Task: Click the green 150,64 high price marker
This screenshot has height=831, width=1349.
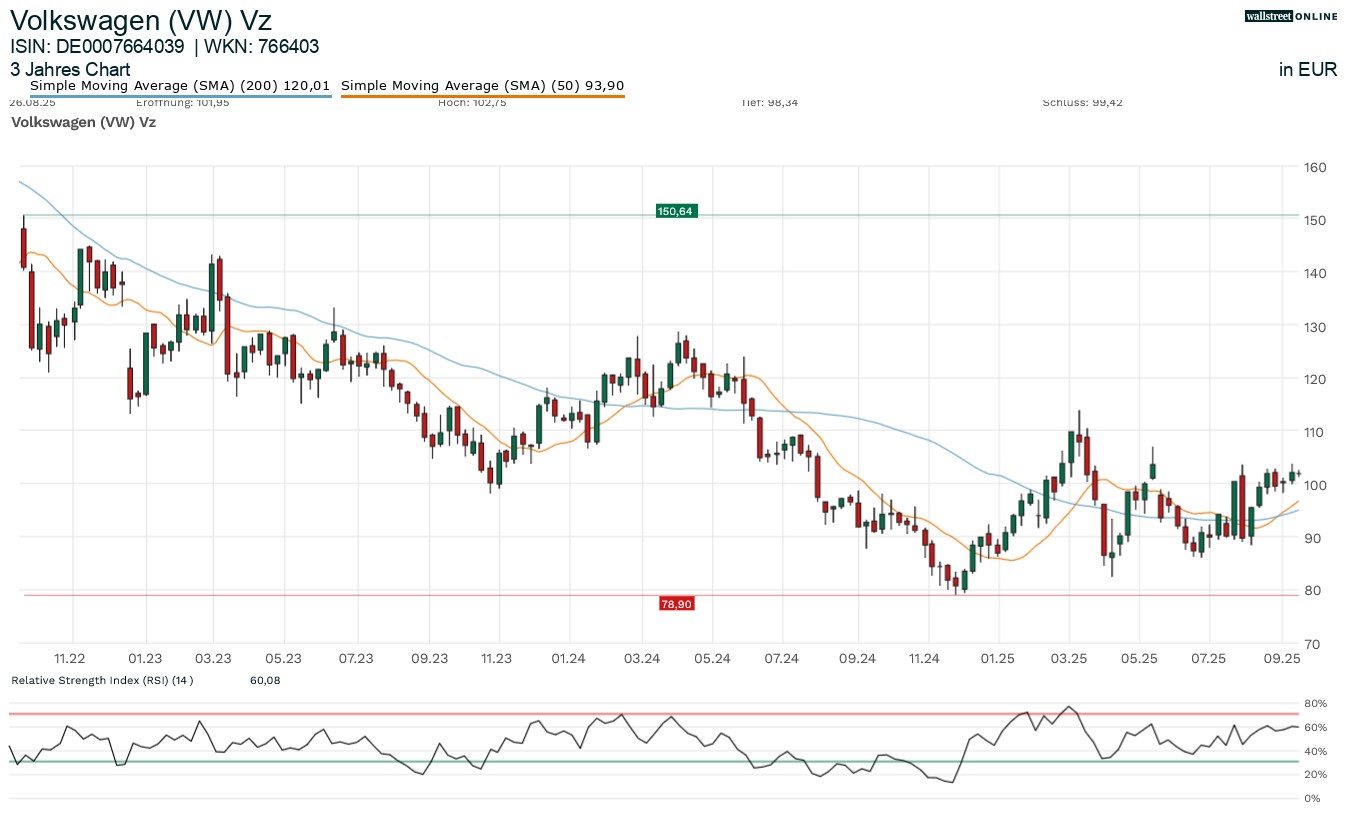Action: [675, 211]
